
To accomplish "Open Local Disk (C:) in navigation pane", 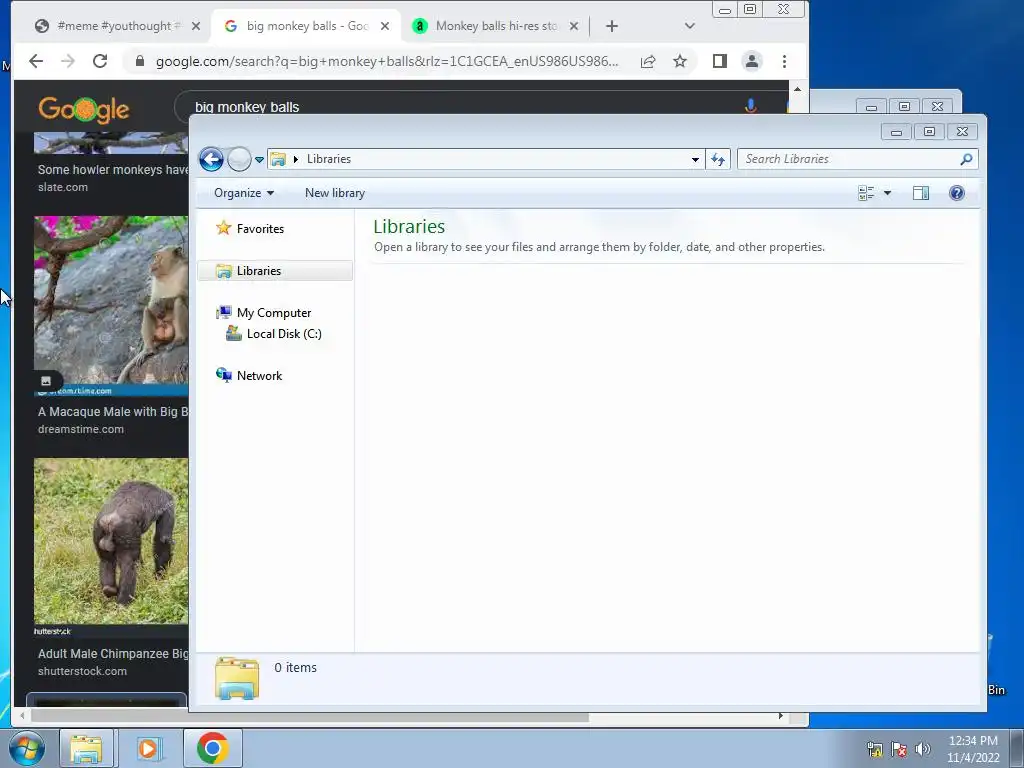I will point(284,334).
